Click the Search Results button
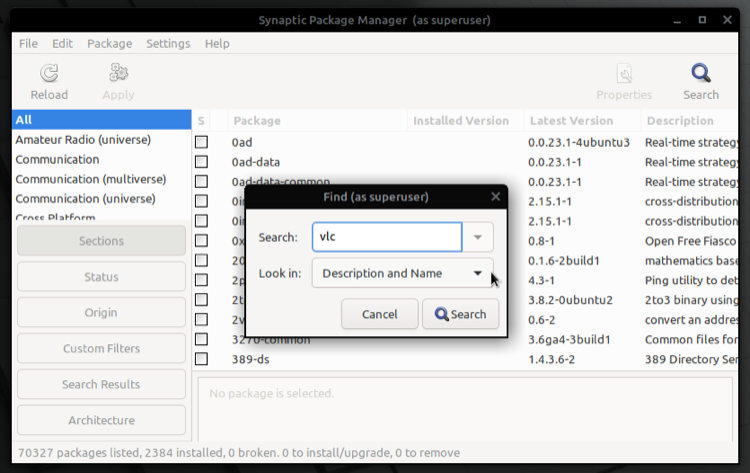750x473 pixels. tap(101, 384)
